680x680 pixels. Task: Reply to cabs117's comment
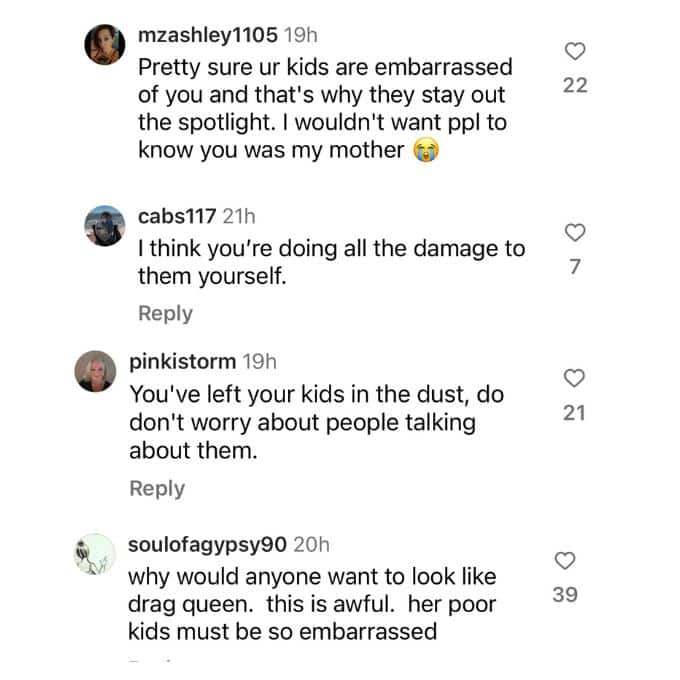[x=165, y=314]
